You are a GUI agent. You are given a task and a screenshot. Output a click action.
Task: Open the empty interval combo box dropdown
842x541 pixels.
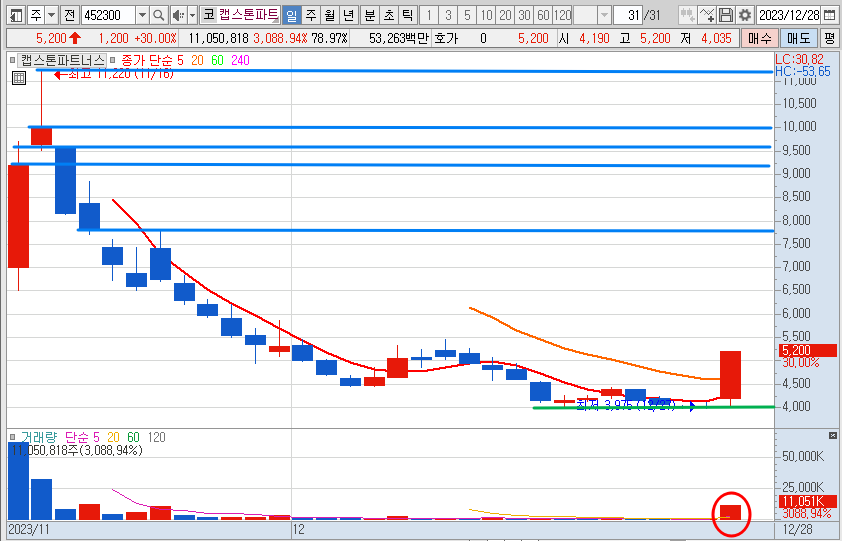coord(604,15)
